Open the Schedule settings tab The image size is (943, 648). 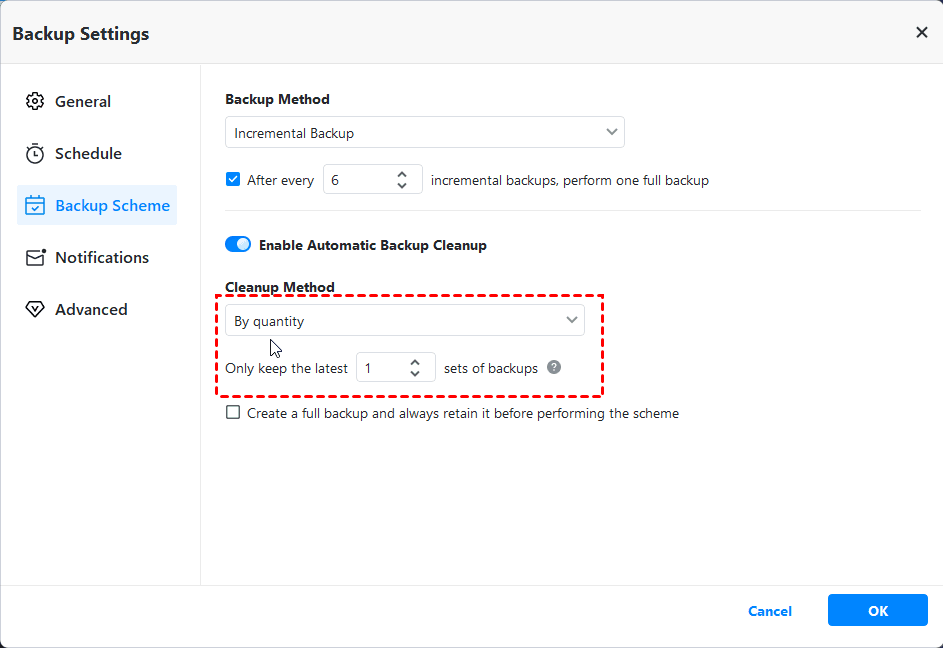[x=88, y=153]
